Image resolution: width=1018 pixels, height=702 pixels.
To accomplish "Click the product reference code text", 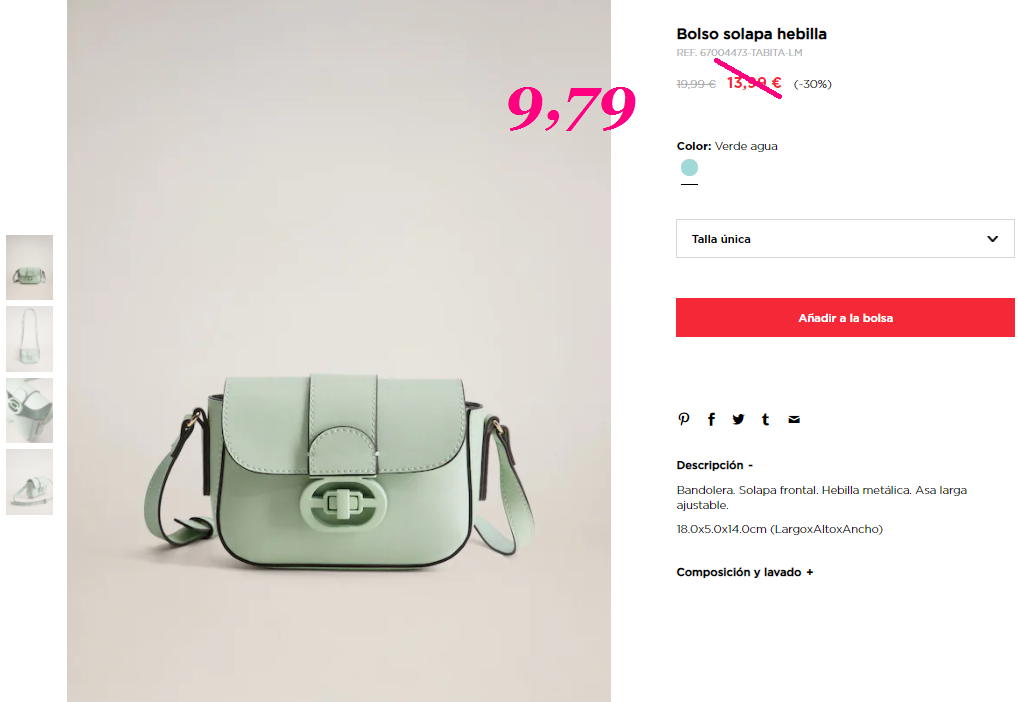I will [x=739, y=53].
